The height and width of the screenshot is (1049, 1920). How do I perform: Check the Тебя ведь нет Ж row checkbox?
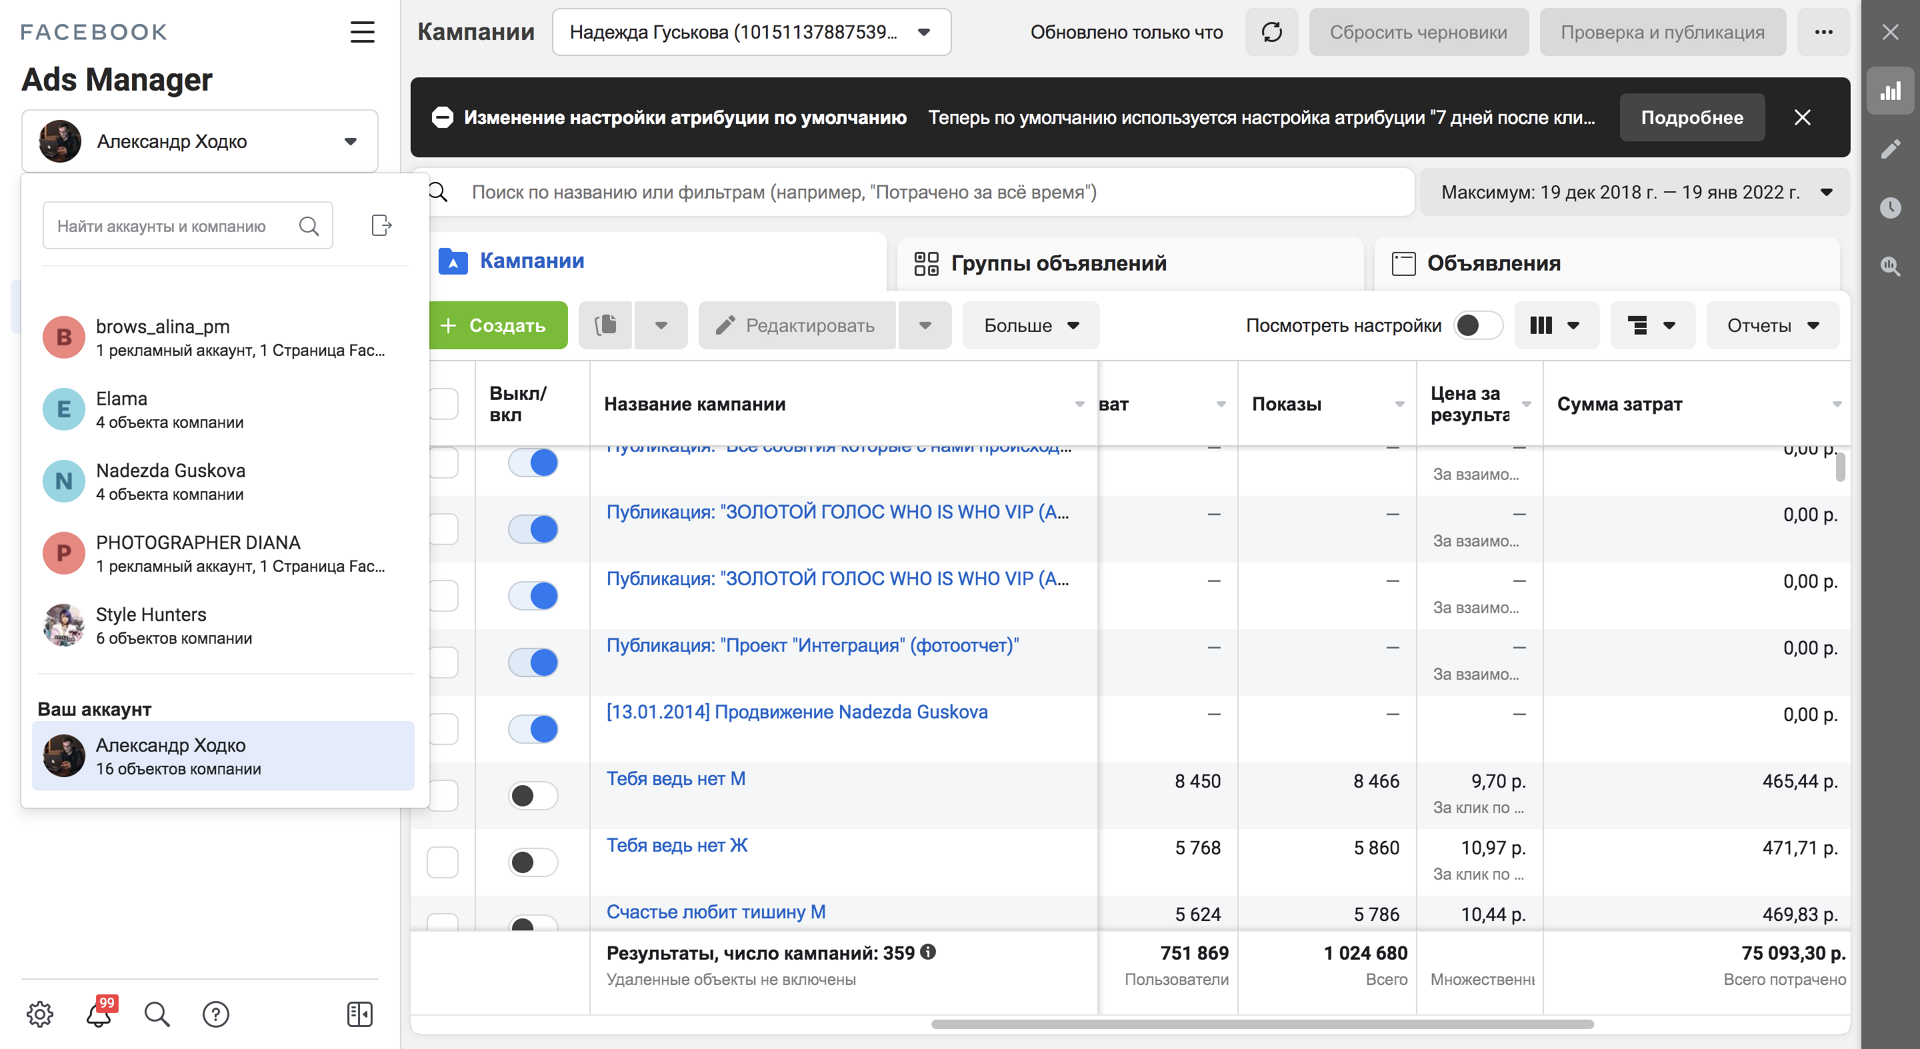point(443,862)
